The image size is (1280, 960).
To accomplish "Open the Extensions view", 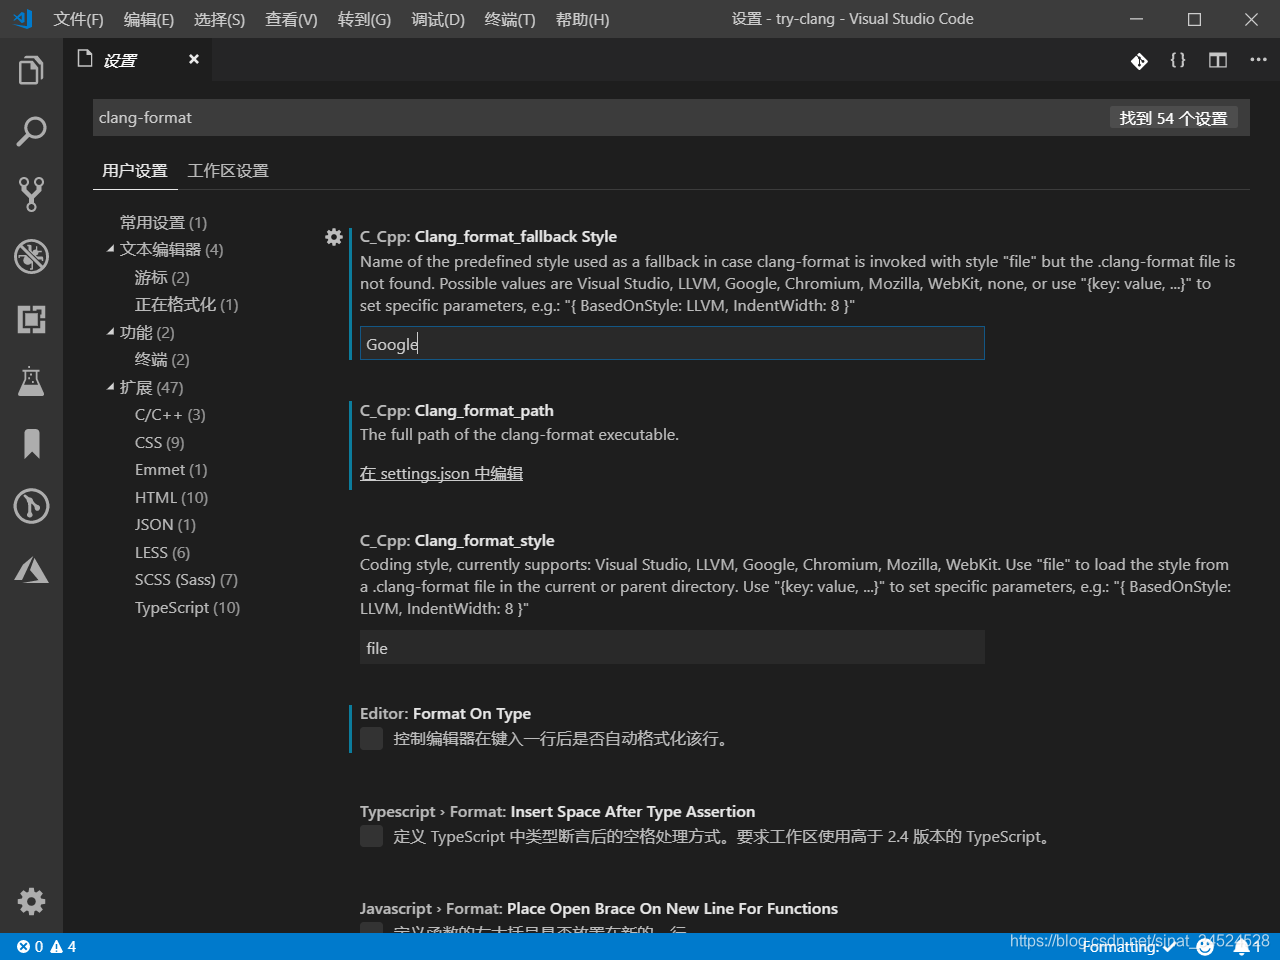I will pos(31,319).
